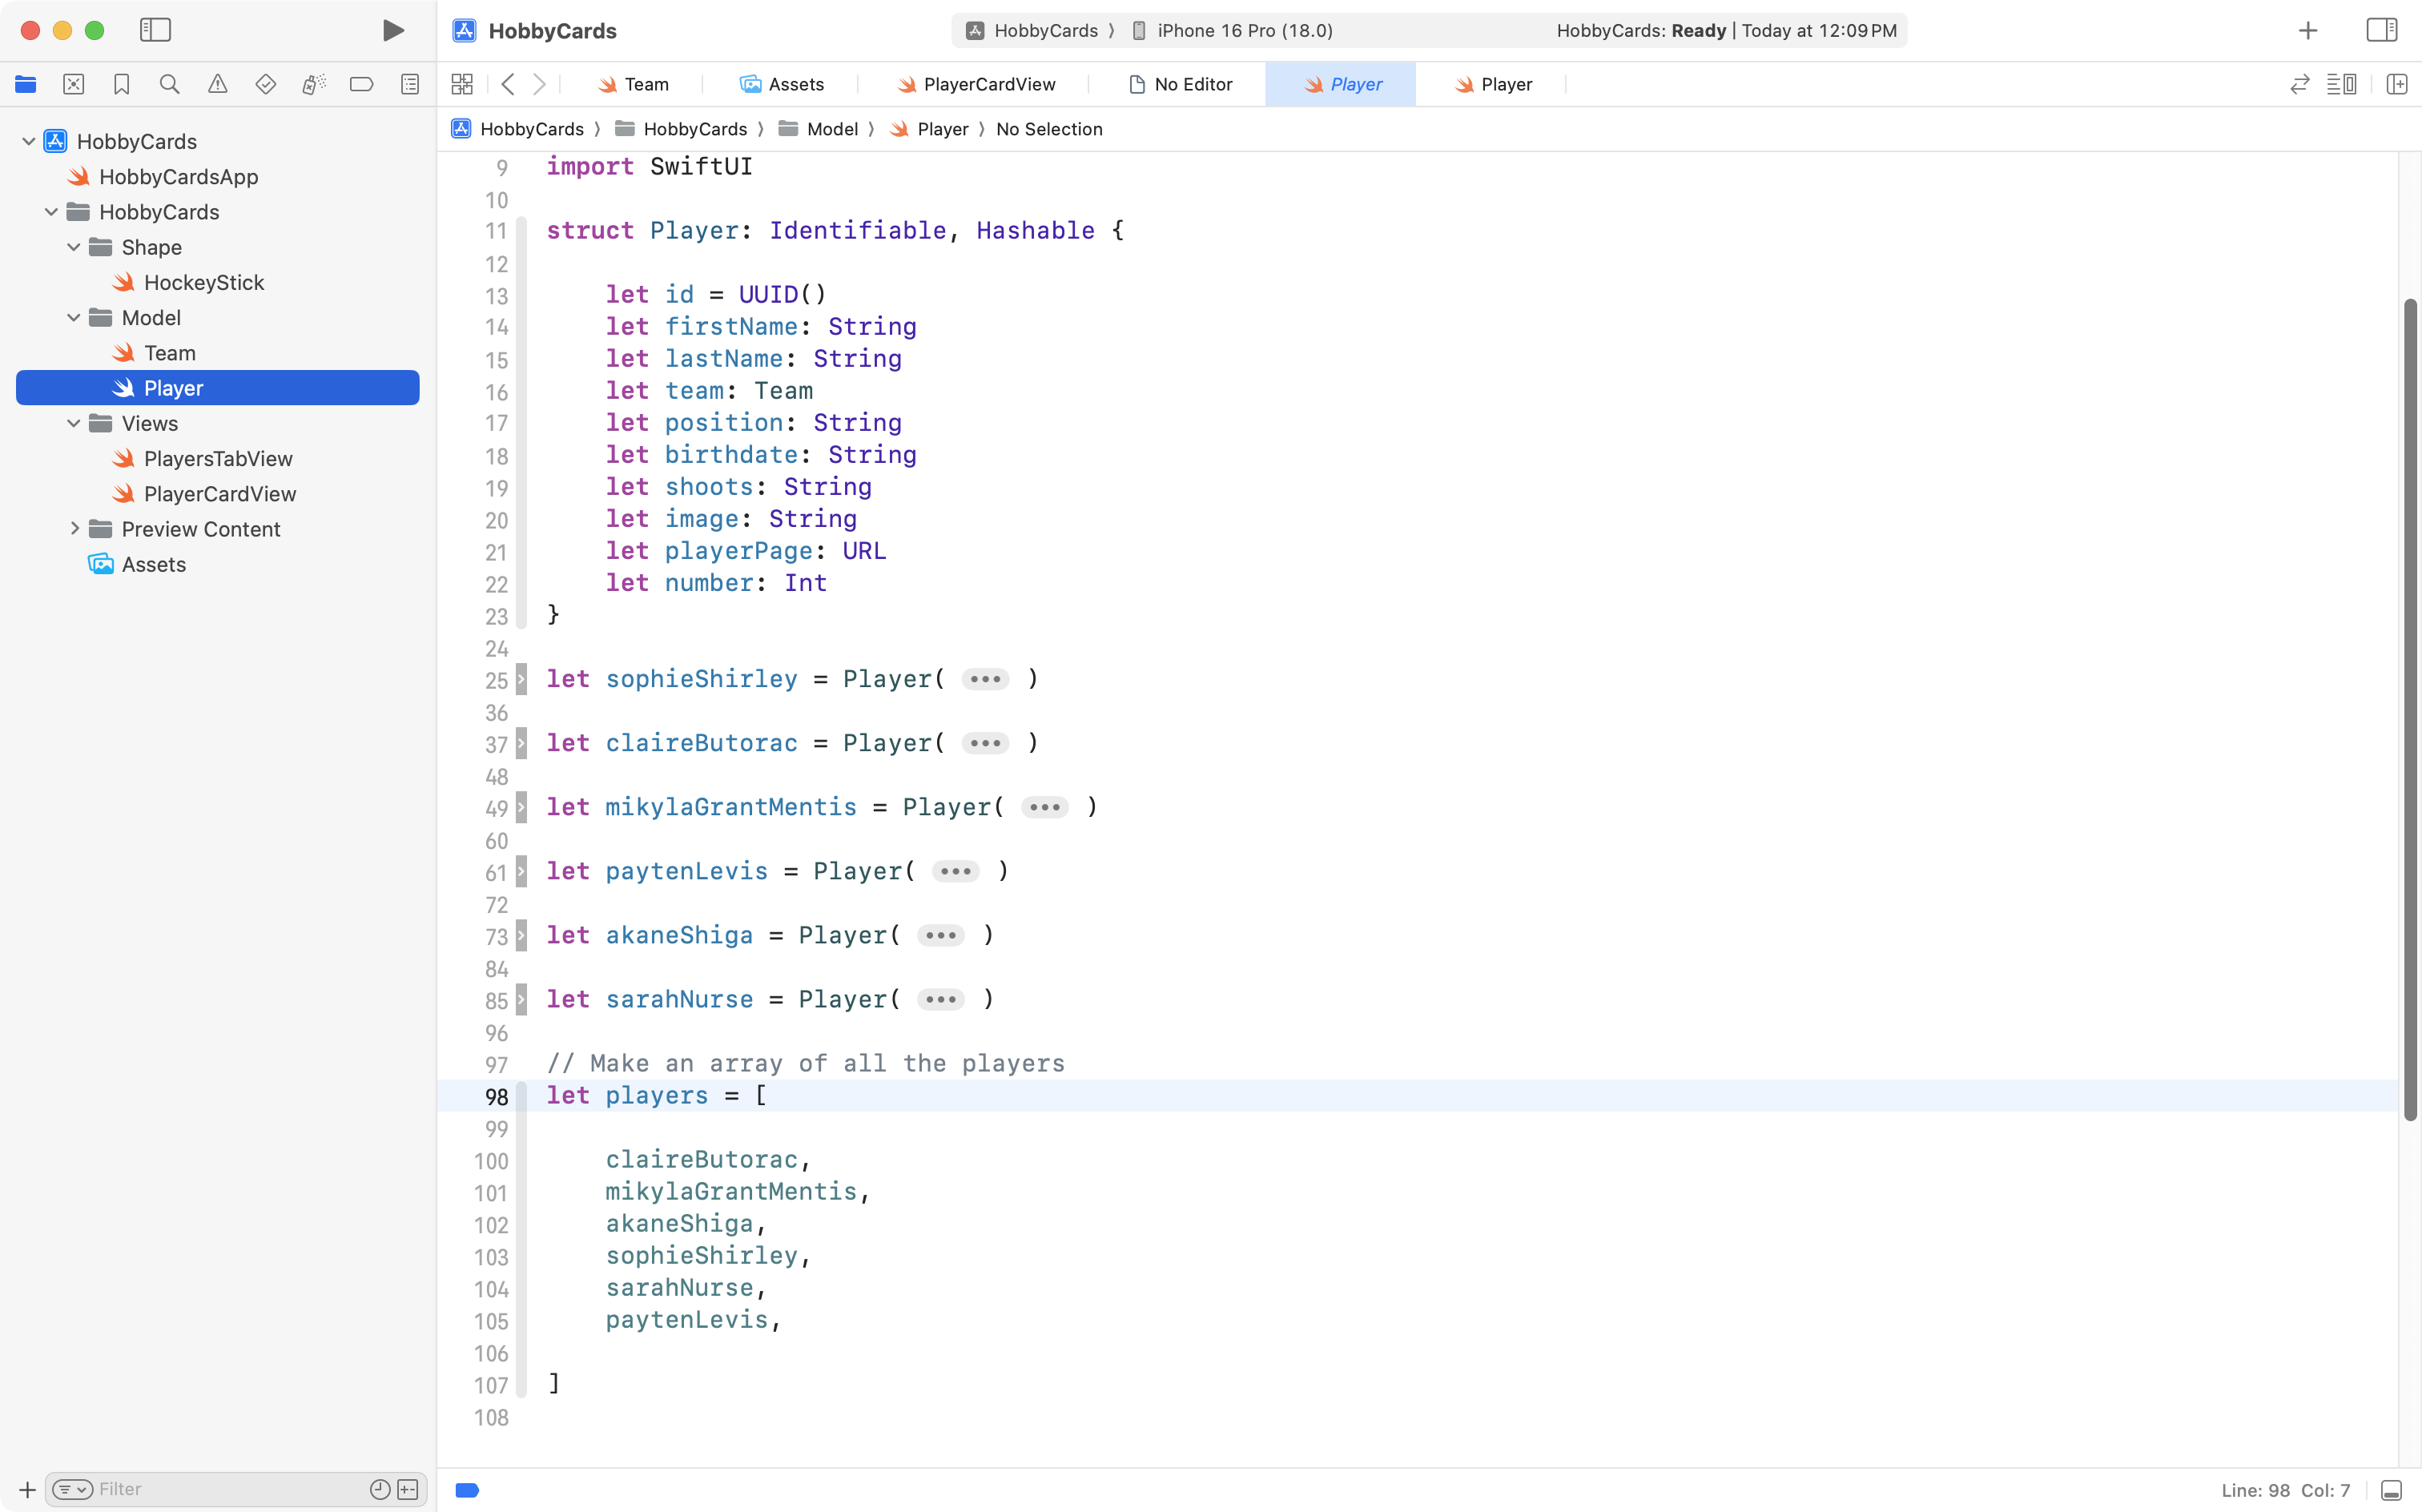Show the Report navigator icon

409,84
